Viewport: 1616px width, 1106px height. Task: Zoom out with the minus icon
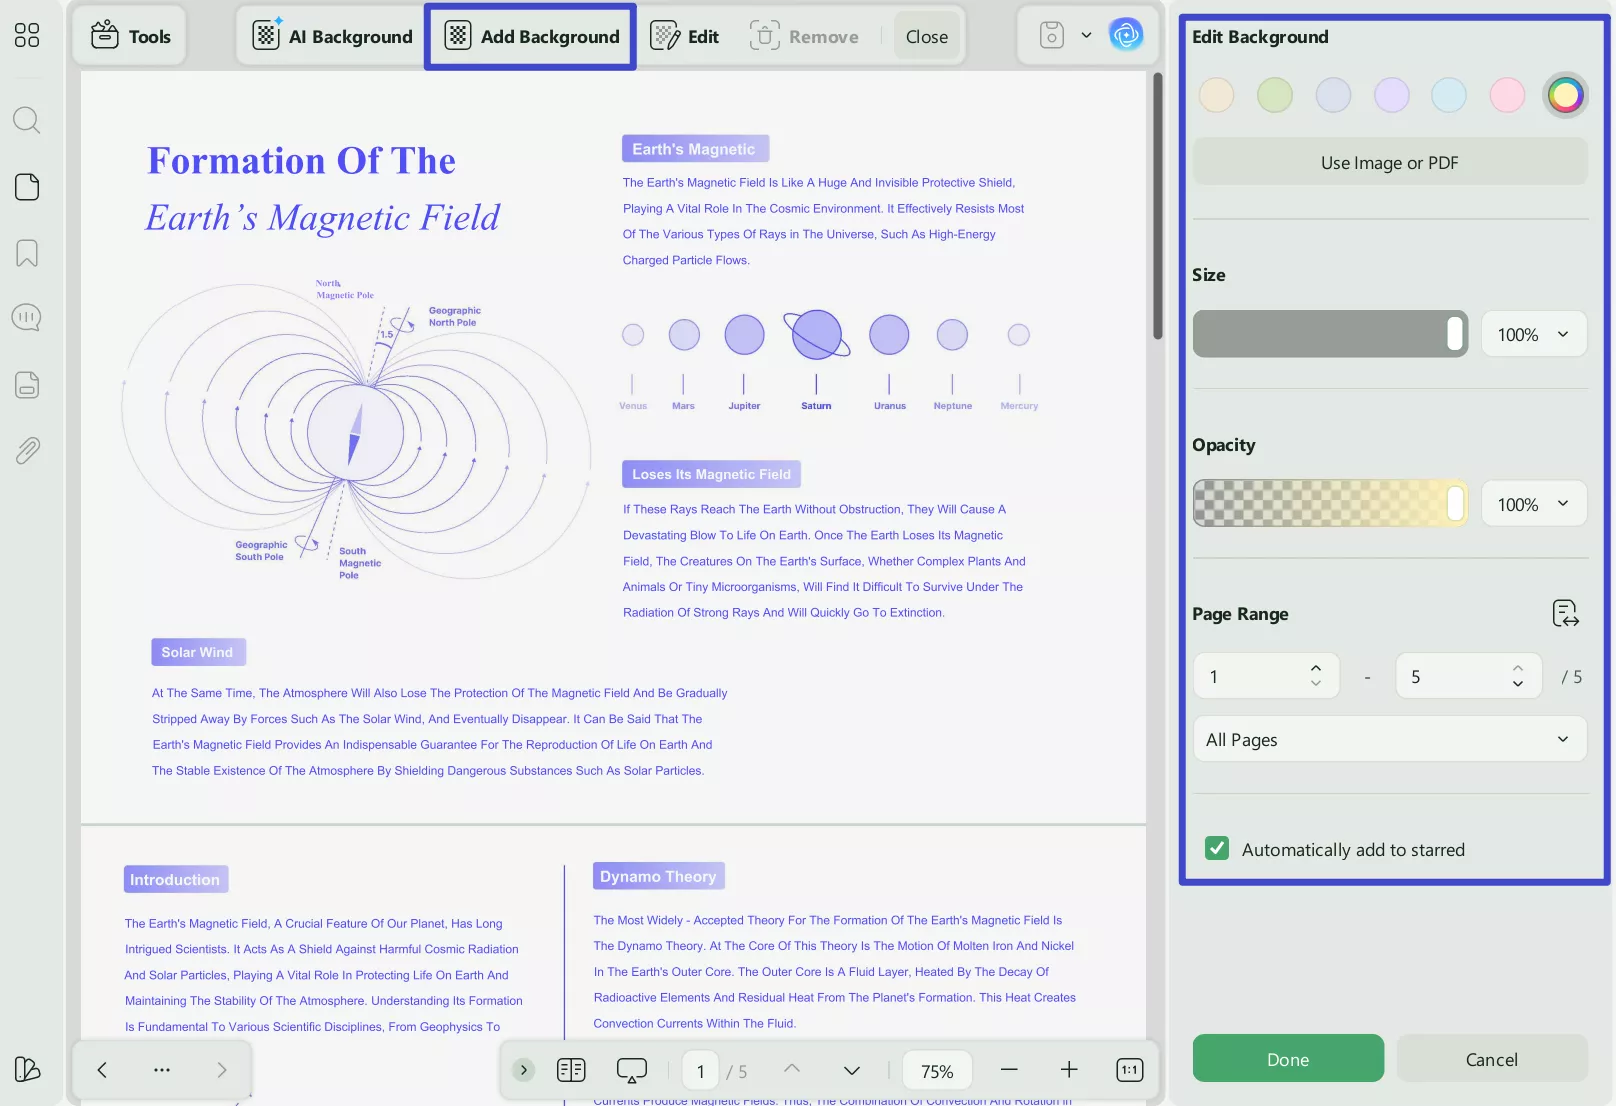(x=1009, y=1069)
